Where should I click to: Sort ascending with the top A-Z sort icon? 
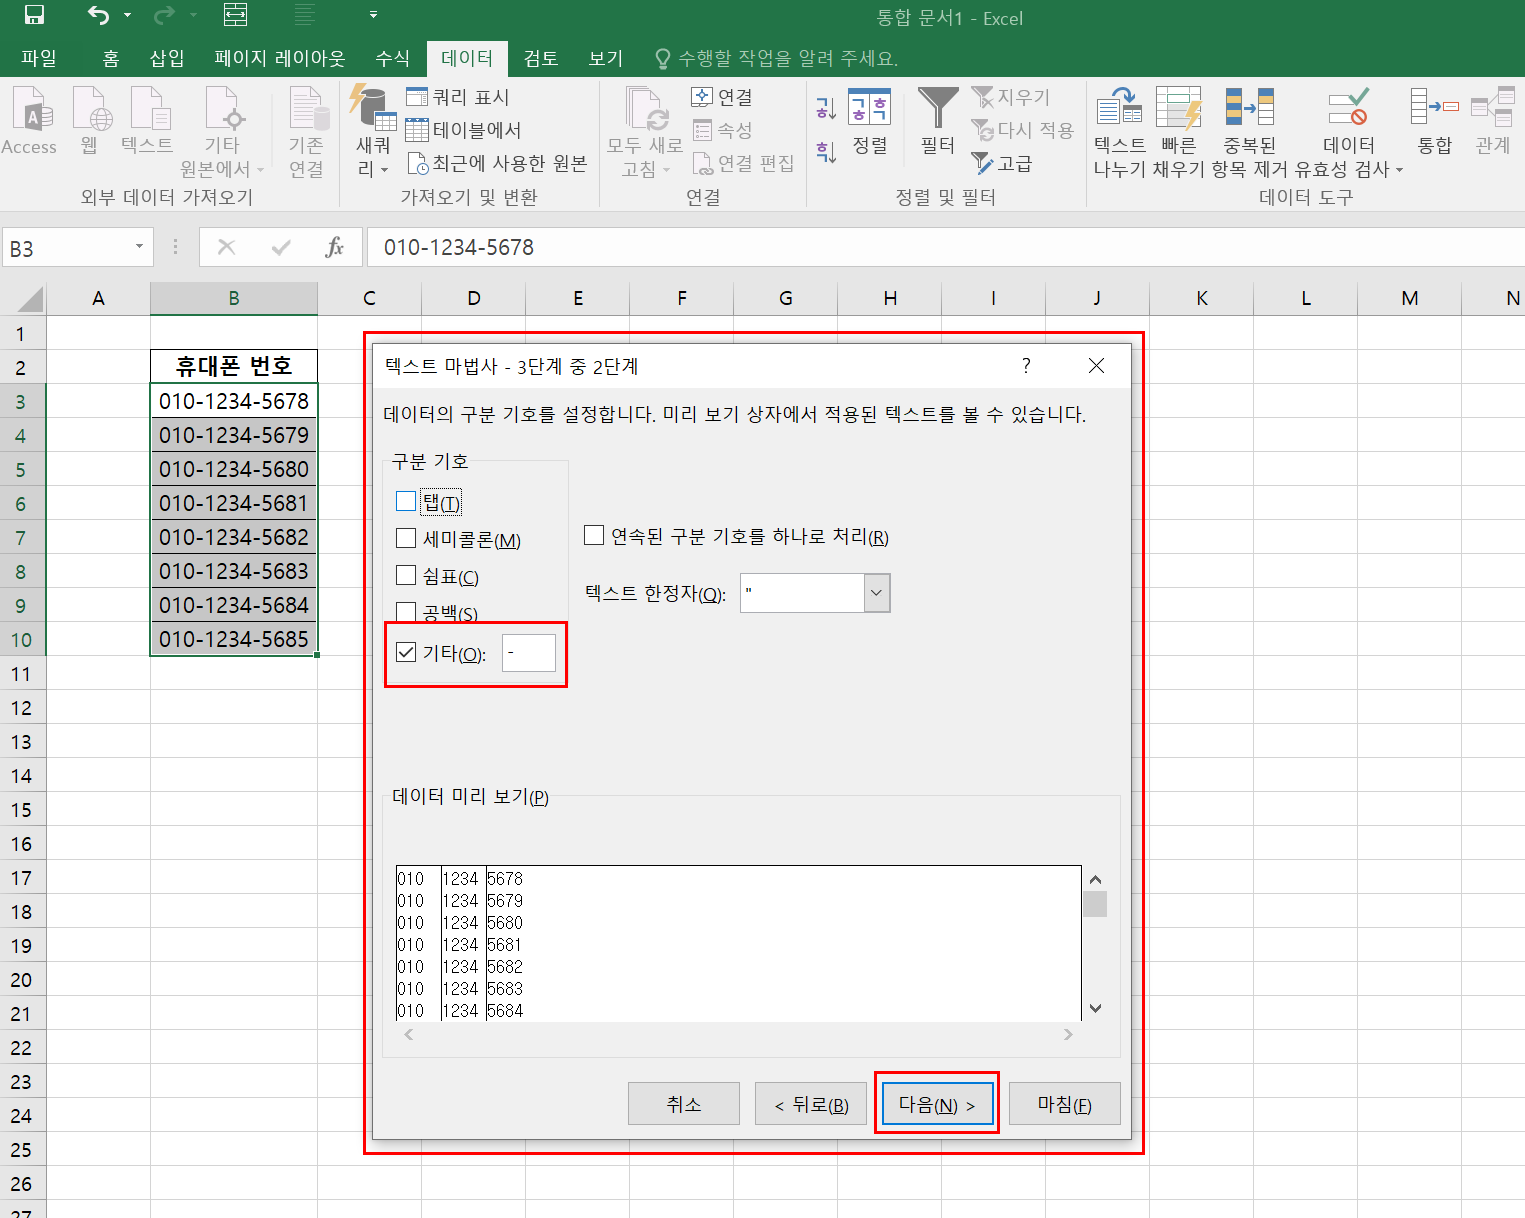[x=825, y=108]
